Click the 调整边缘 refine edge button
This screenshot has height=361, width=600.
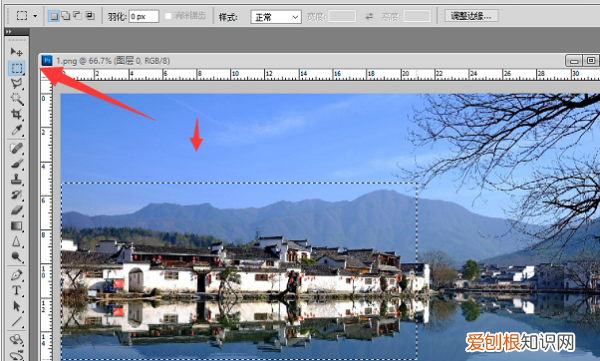coord(471,16)
